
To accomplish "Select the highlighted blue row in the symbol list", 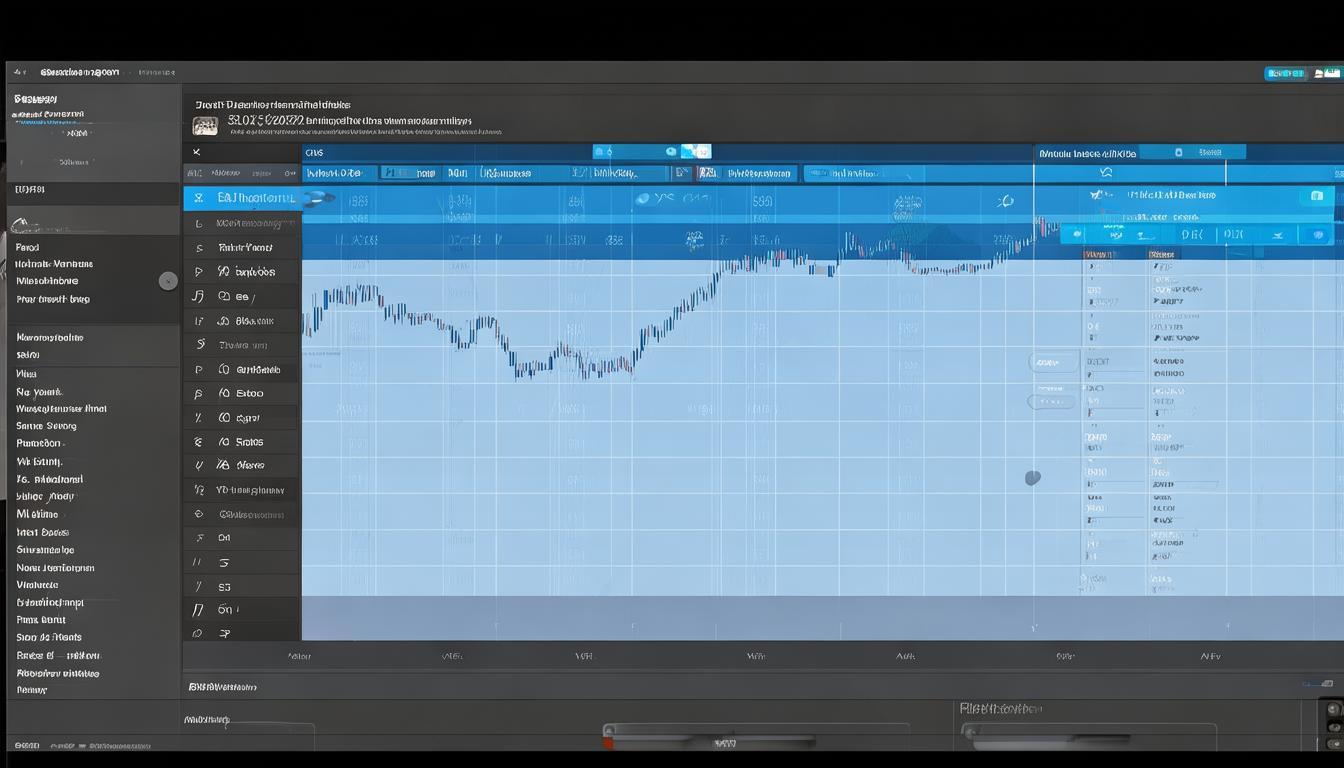I will (242, 198).
